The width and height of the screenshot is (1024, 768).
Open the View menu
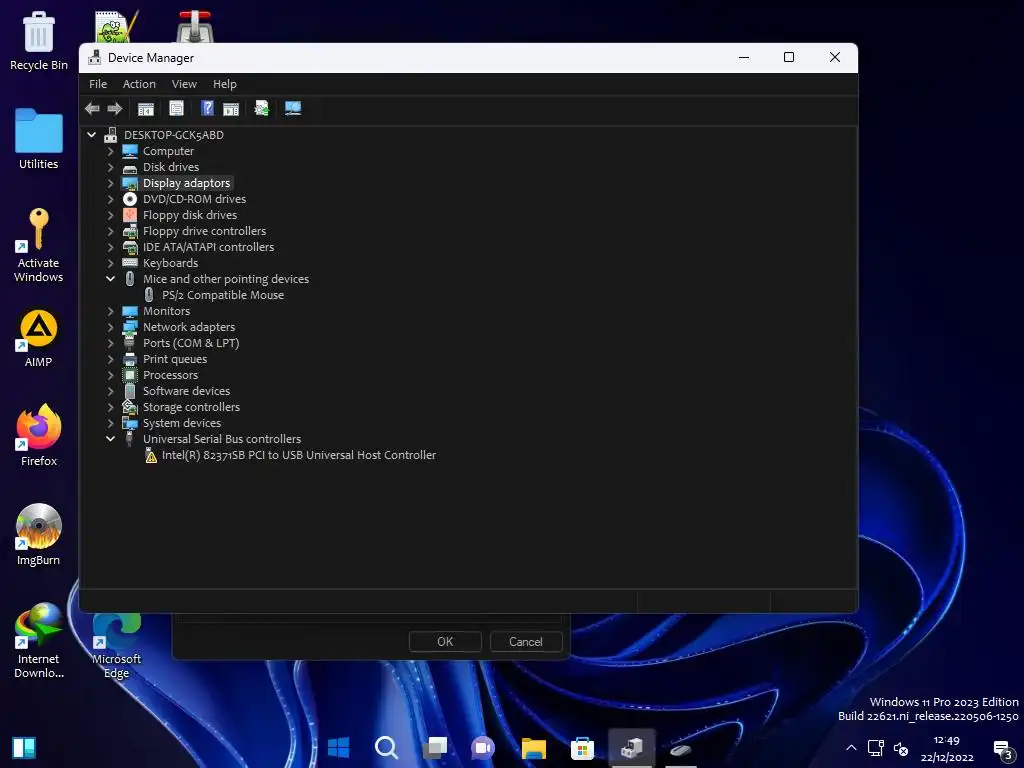point(184,84)
